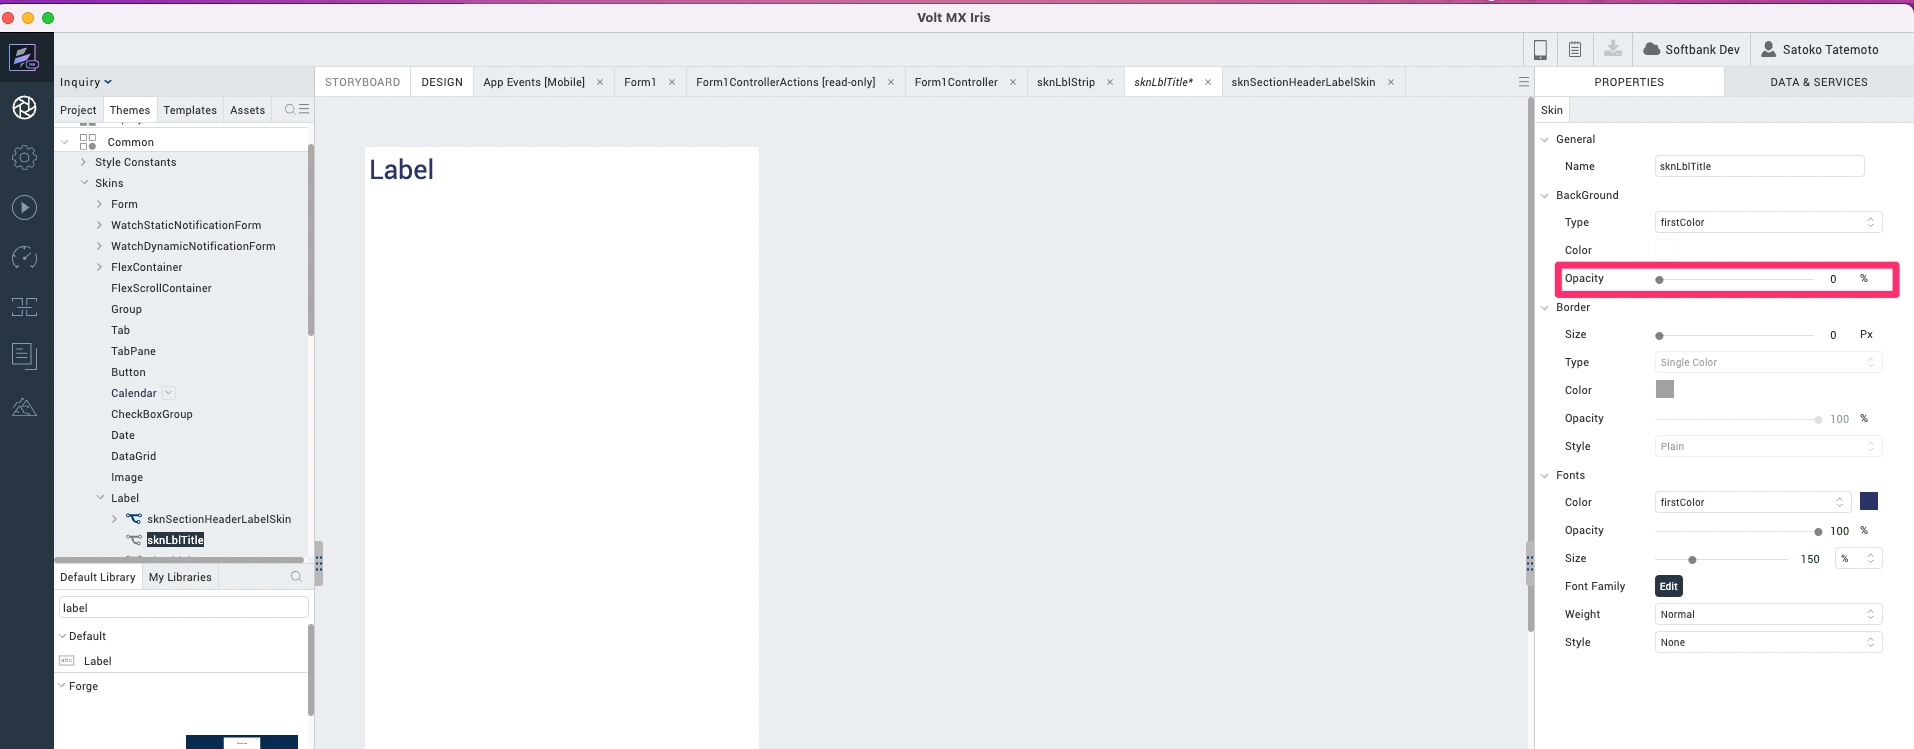The image size is (1914, 749).
Task: Click the grid layout icon in sidebar
Action: coord(24,307)
